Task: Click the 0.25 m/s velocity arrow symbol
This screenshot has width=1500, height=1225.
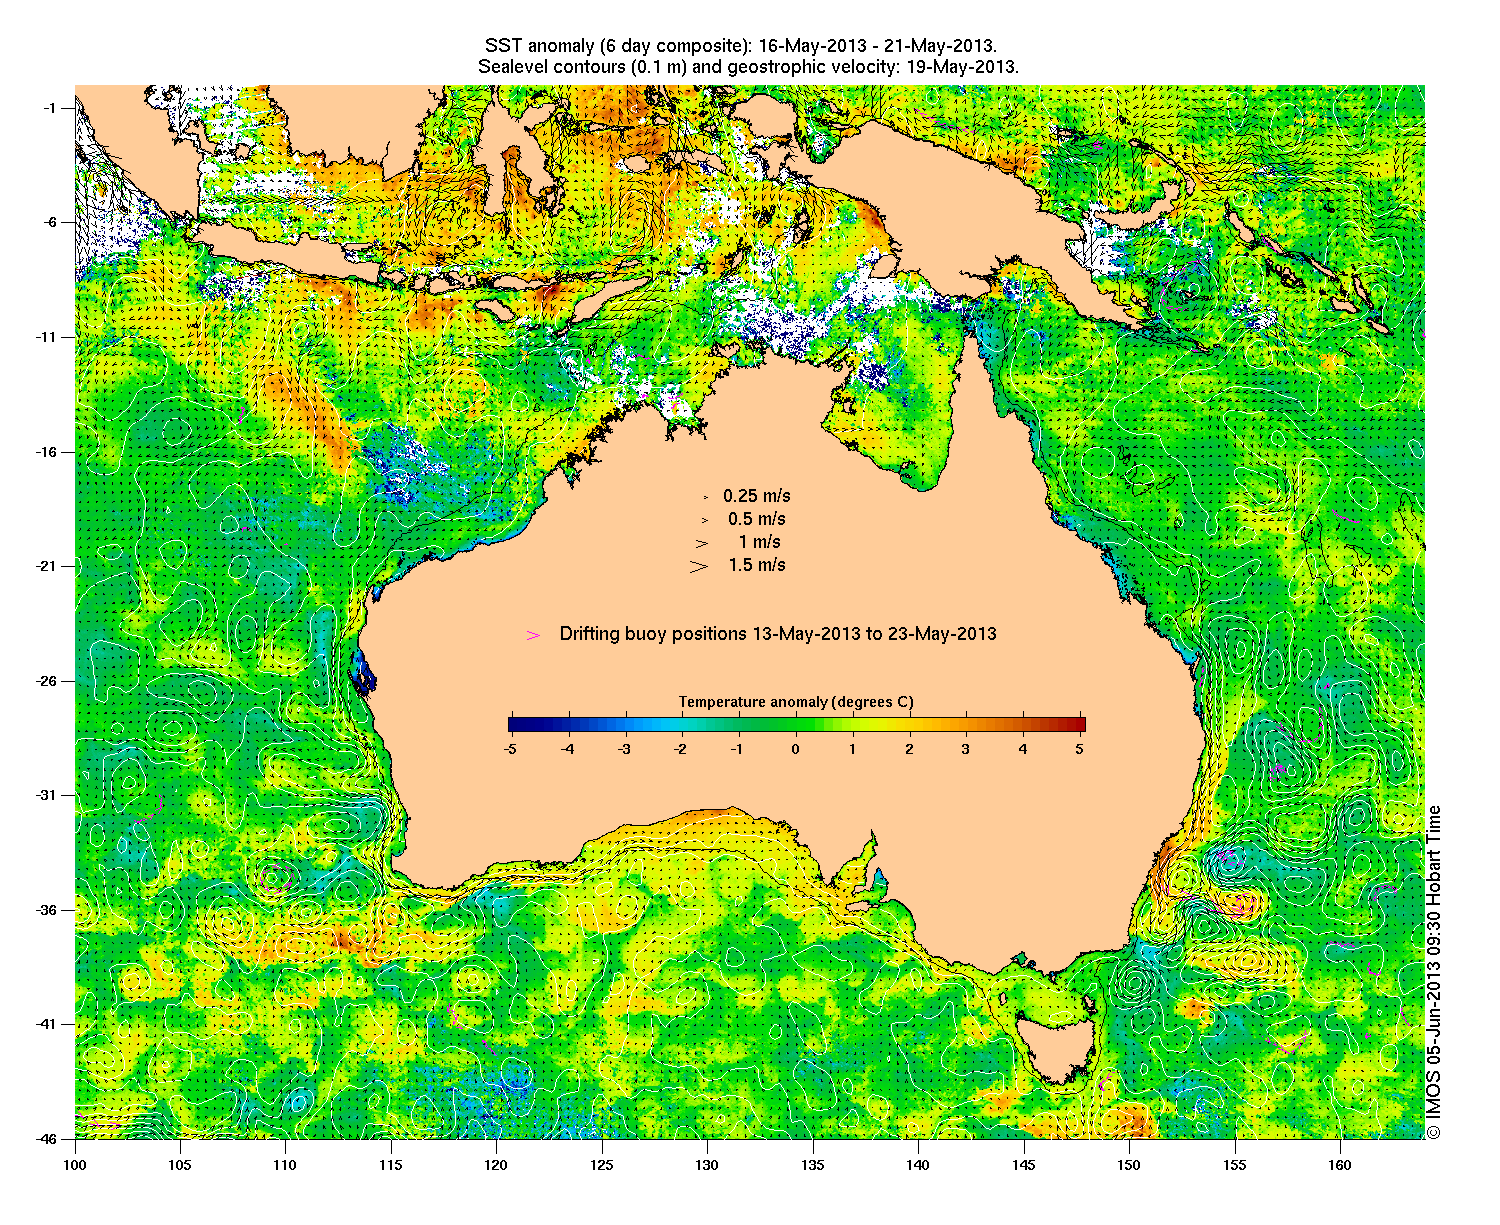Action: (705, 497)
